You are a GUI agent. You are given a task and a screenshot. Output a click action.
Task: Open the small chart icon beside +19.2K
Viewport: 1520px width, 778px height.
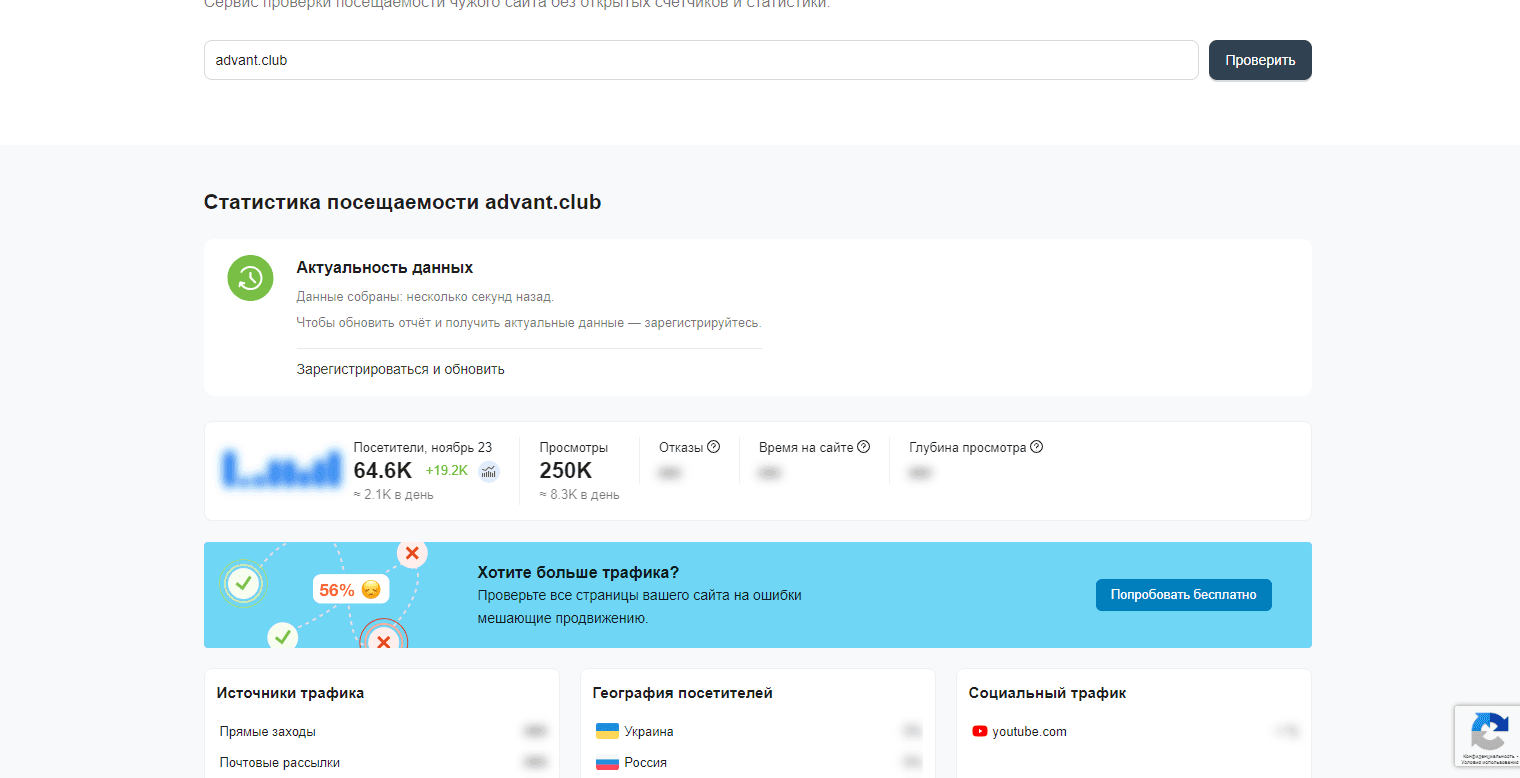point(489,472)
